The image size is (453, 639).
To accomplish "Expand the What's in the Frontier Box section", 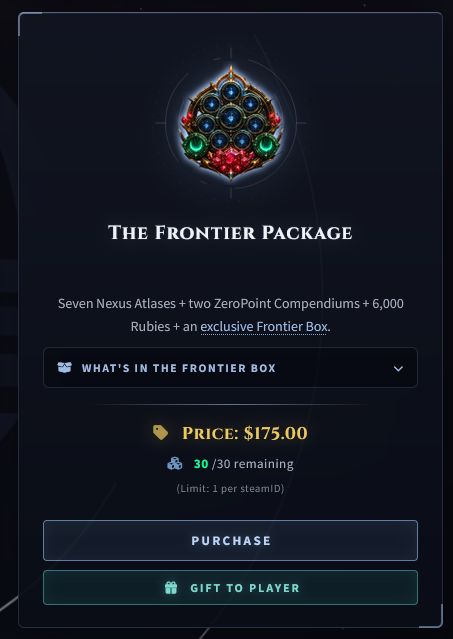I will [x=231, y=368].
